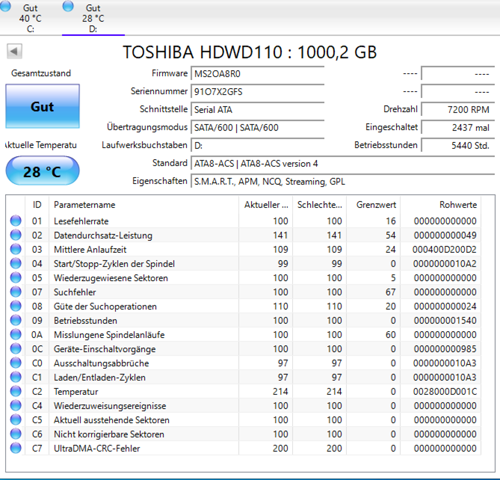Click the ID column header
Image resolution: width=500 pixels, height=480 pixels.
coord(37,205)
